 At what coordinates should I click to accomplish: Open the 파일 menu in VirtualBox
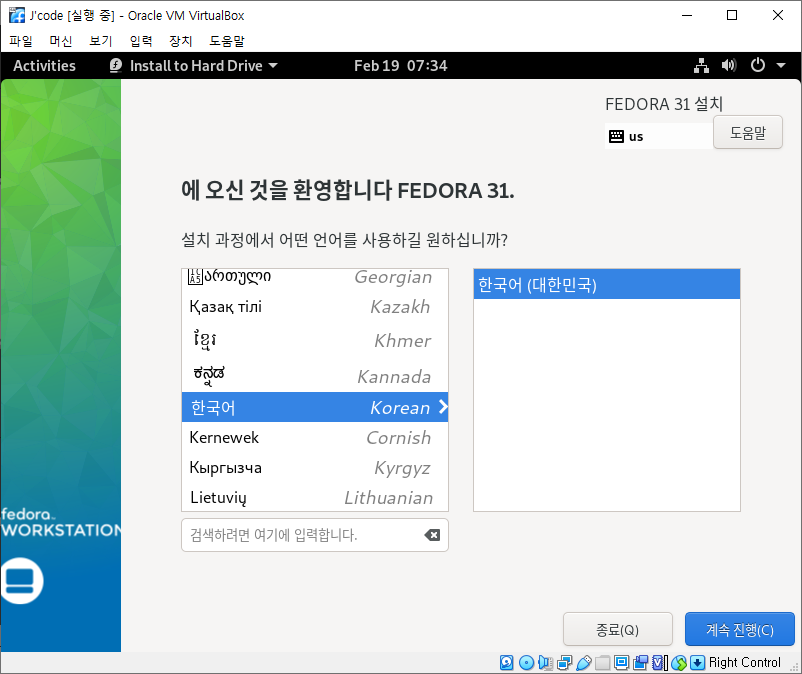point(21,41)
